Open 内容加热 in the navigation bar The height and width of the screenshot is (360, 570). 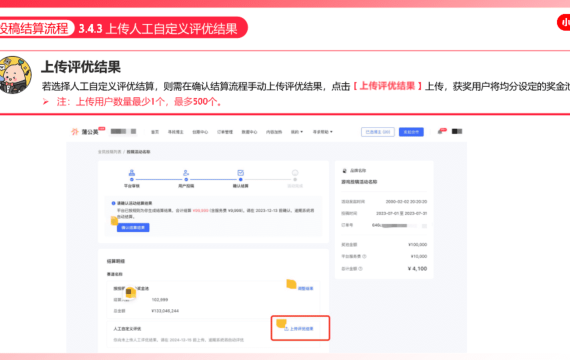(x=274, y=132)
